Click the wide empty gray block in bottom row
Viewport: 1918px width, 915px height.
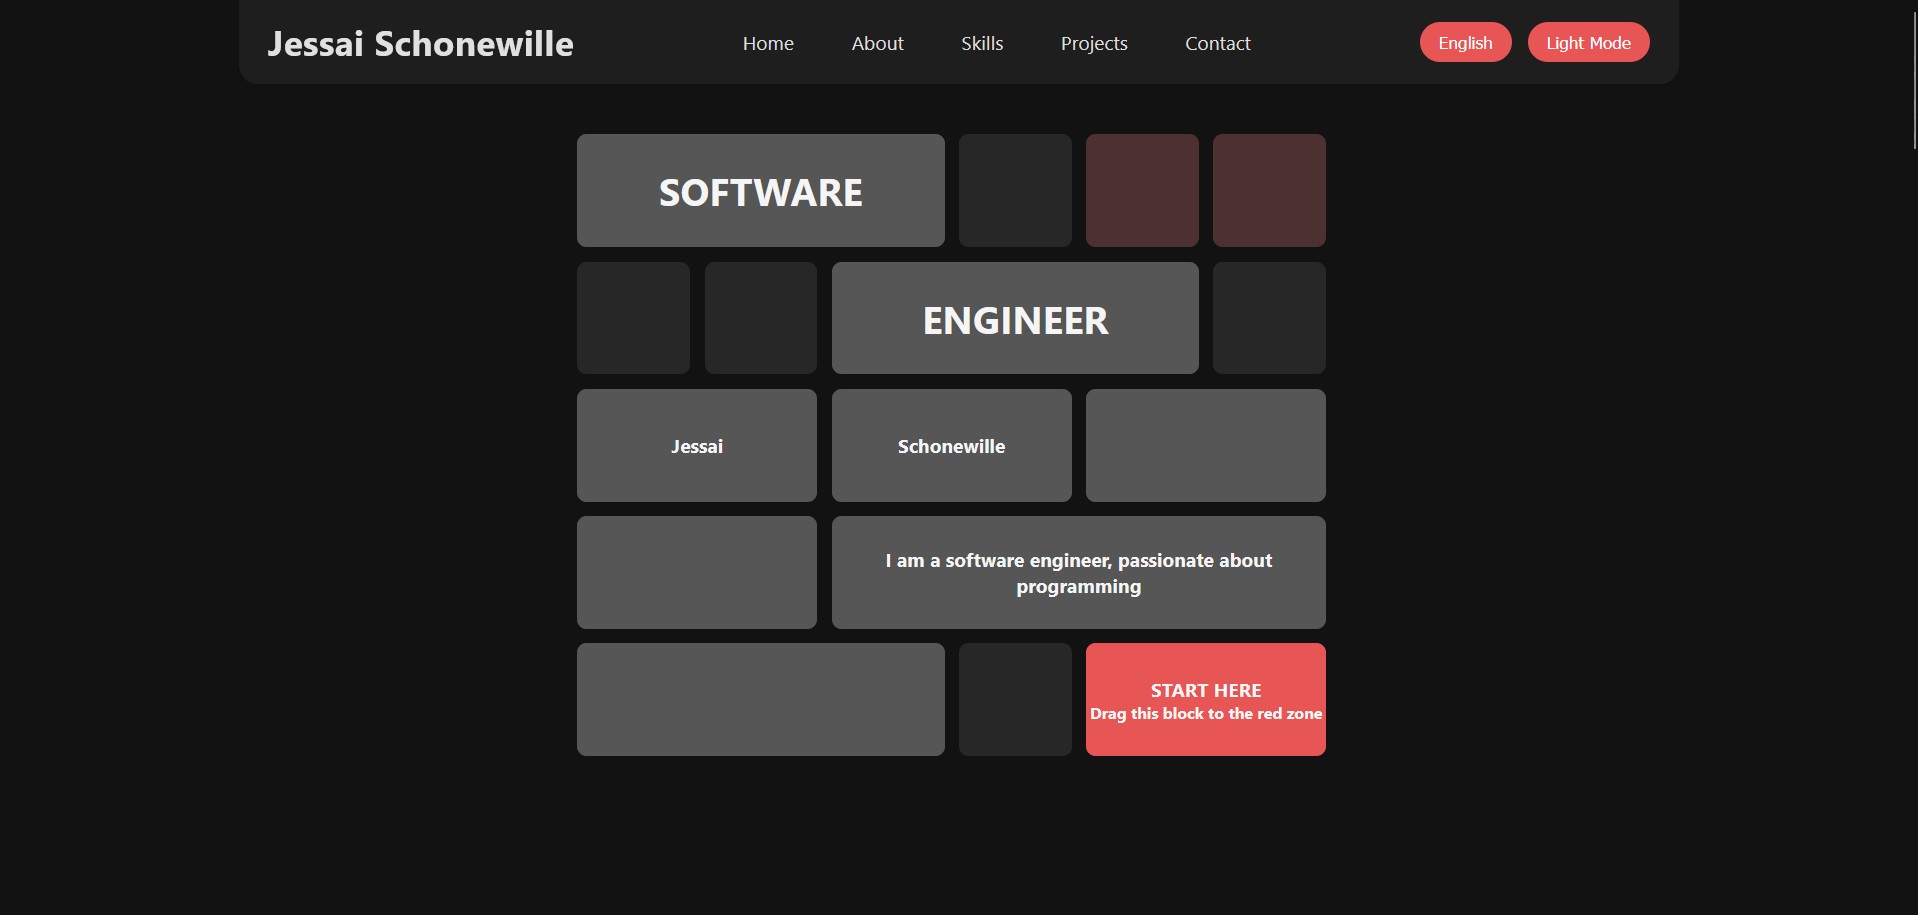click(x=760, y=700)
